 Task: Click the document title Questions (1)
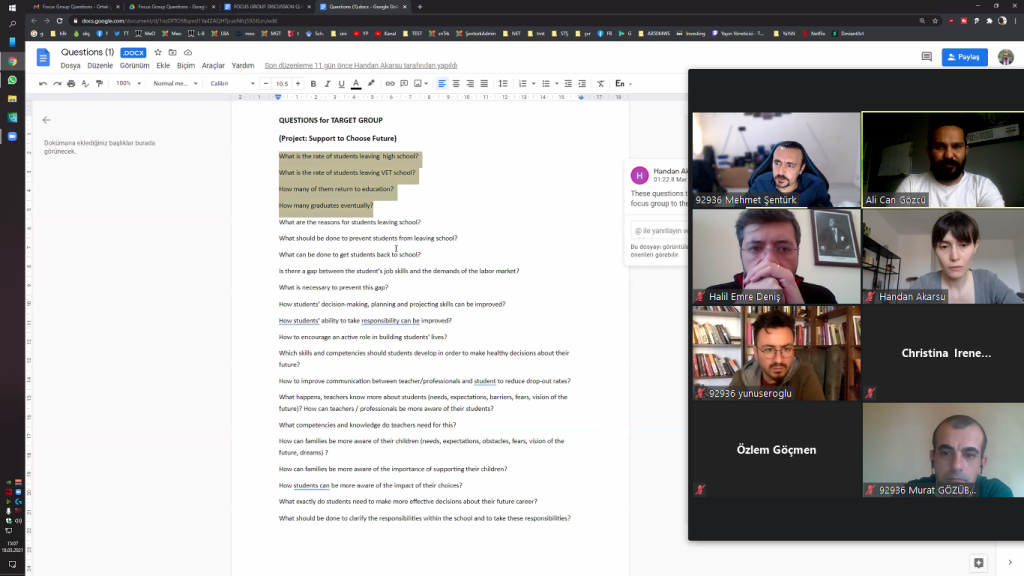(88, 52)
